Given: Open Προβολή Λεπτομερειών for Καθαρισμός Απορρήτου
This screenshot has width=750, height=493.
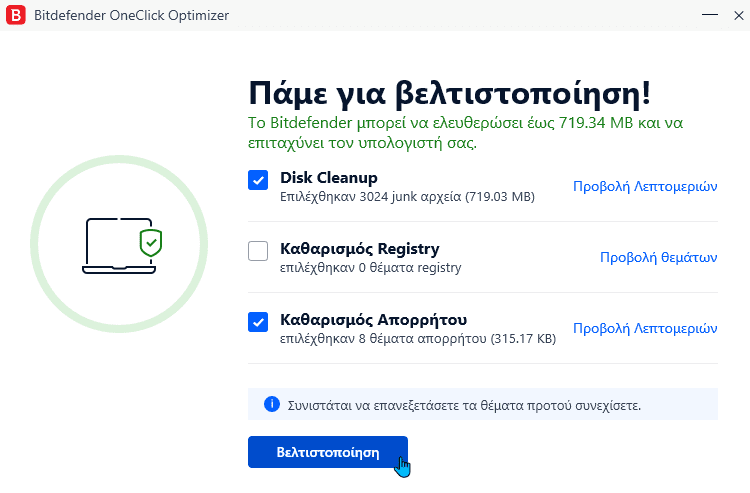Looking at the screenshot, I should tap(645, 329).
